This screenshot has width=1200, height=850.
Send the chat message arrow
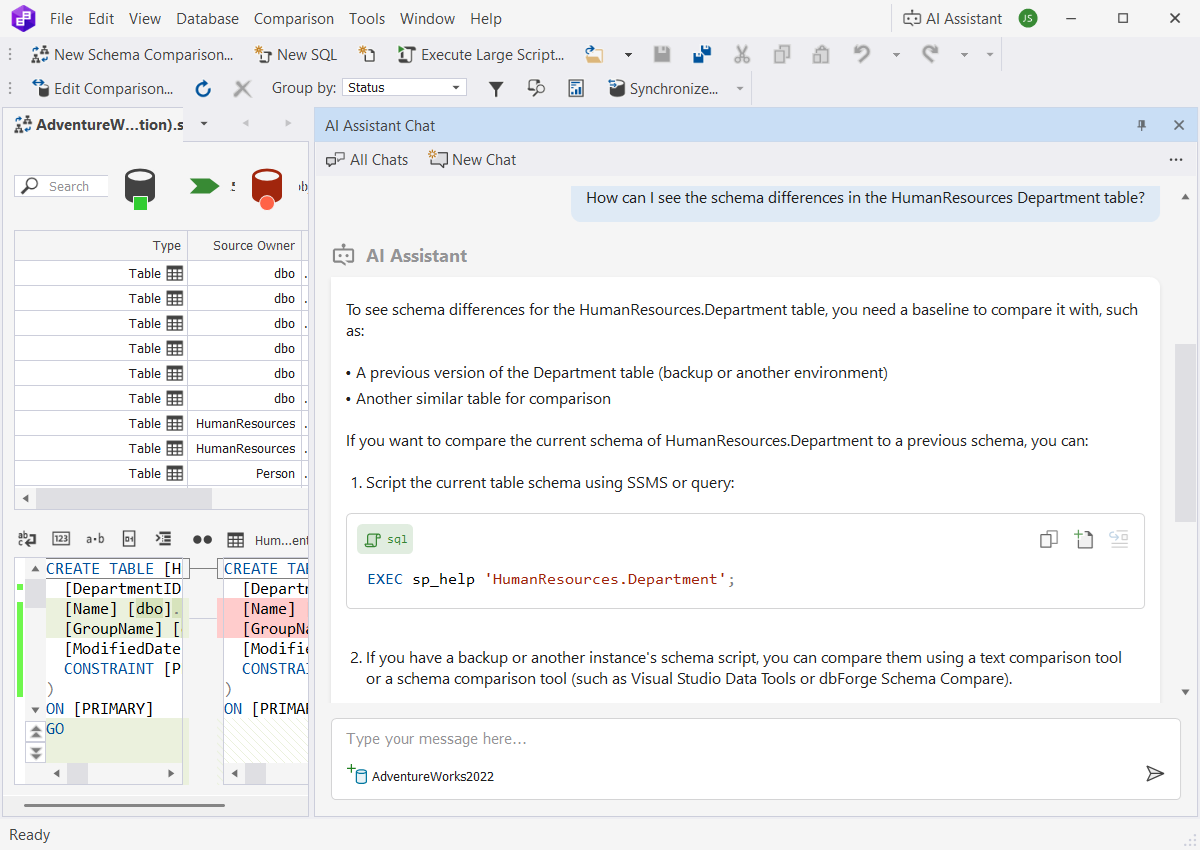pos(1155,773)
